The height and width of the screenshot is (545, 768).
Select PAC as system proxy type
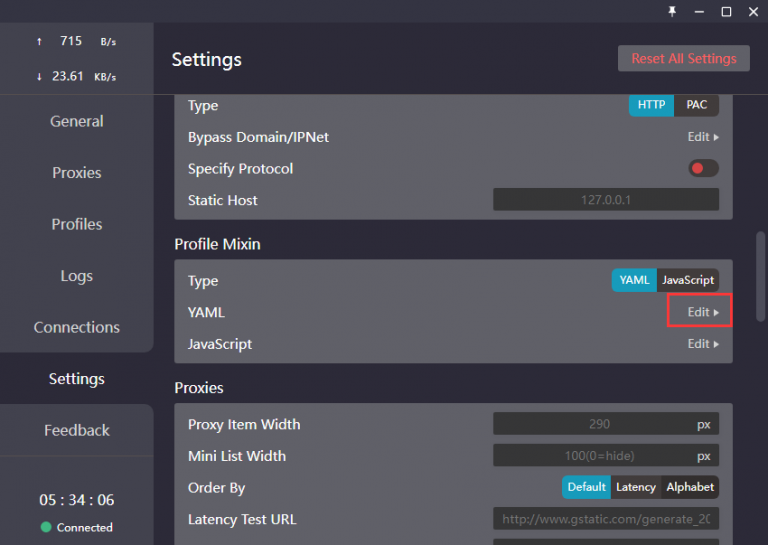pos(696,105)
